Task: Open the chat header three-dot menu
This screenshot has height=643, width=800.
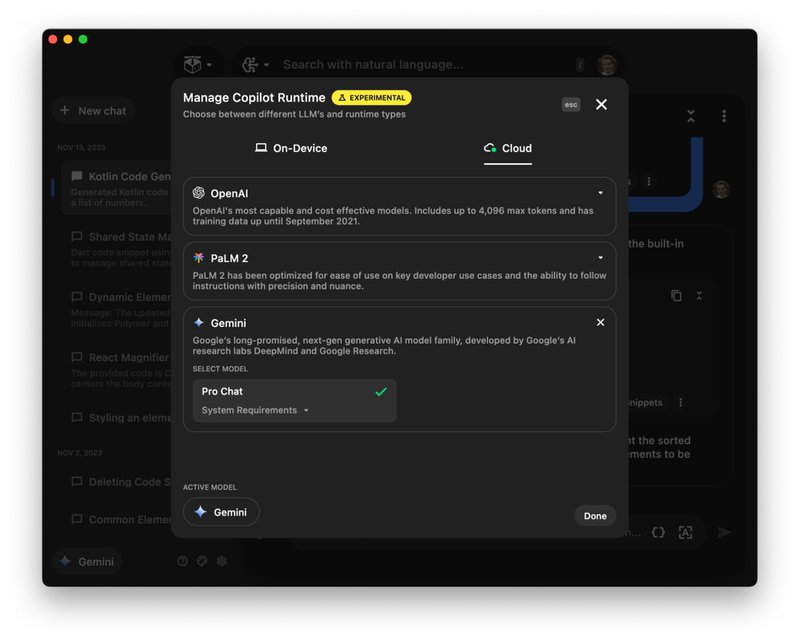Action: [724, 116]
